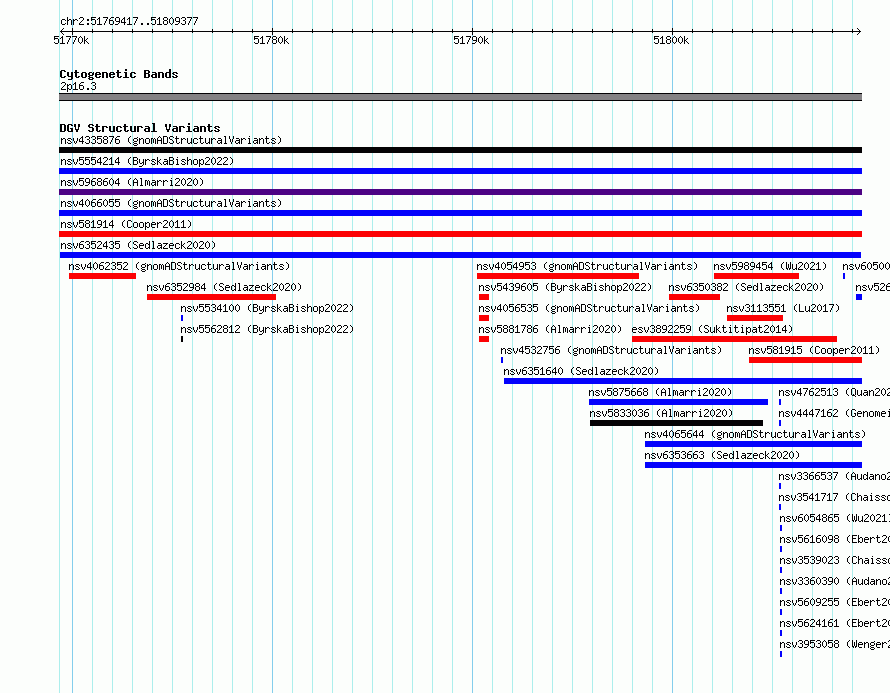Click the purple nsv5968604 Almarri2020 bar
The image size is (890, 693).
460,192
